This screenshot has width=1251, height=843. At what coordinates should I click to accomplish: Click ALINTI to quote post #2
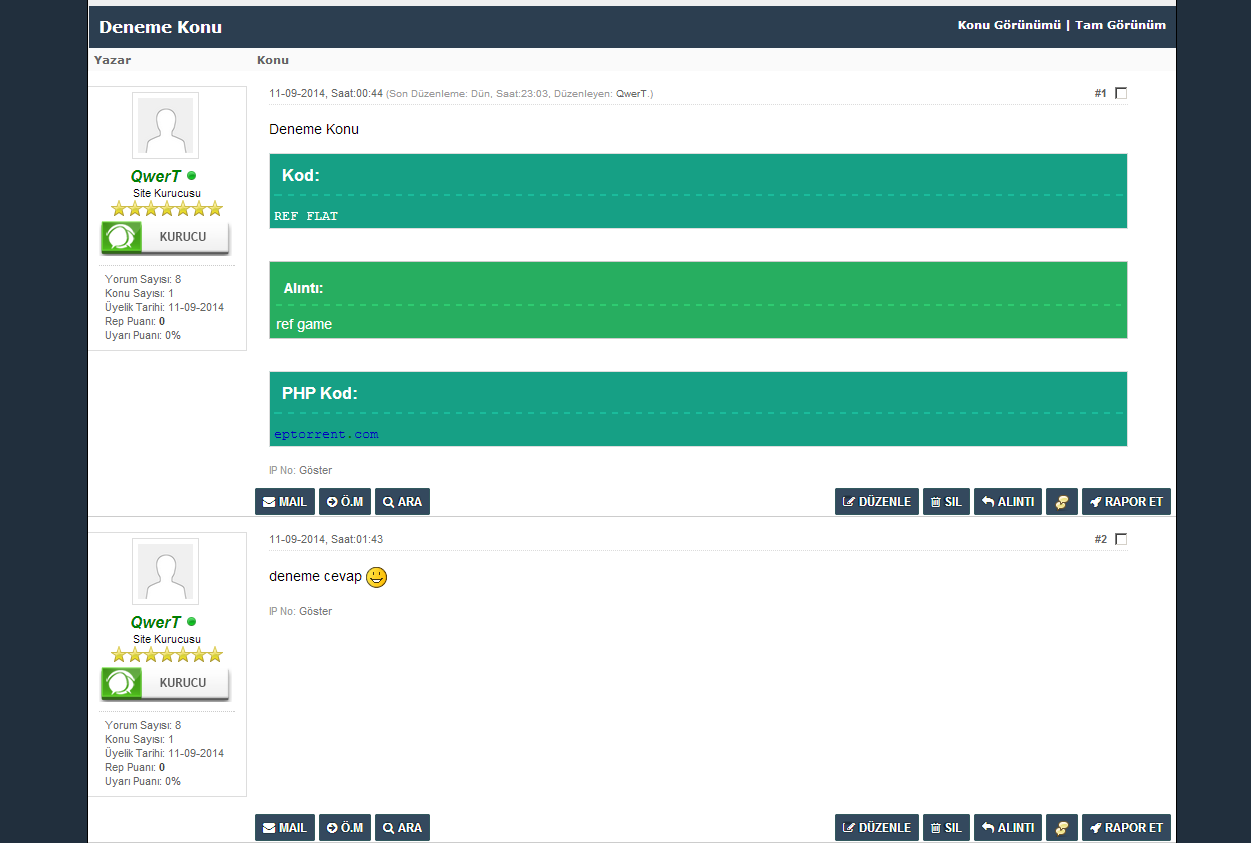(1008, 828)
